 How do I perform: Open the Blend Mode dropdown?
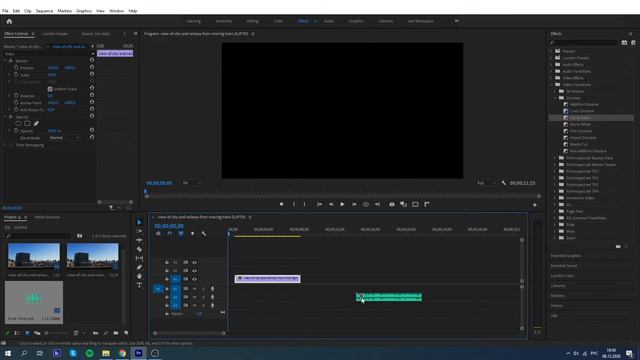(x=64, y=138)
